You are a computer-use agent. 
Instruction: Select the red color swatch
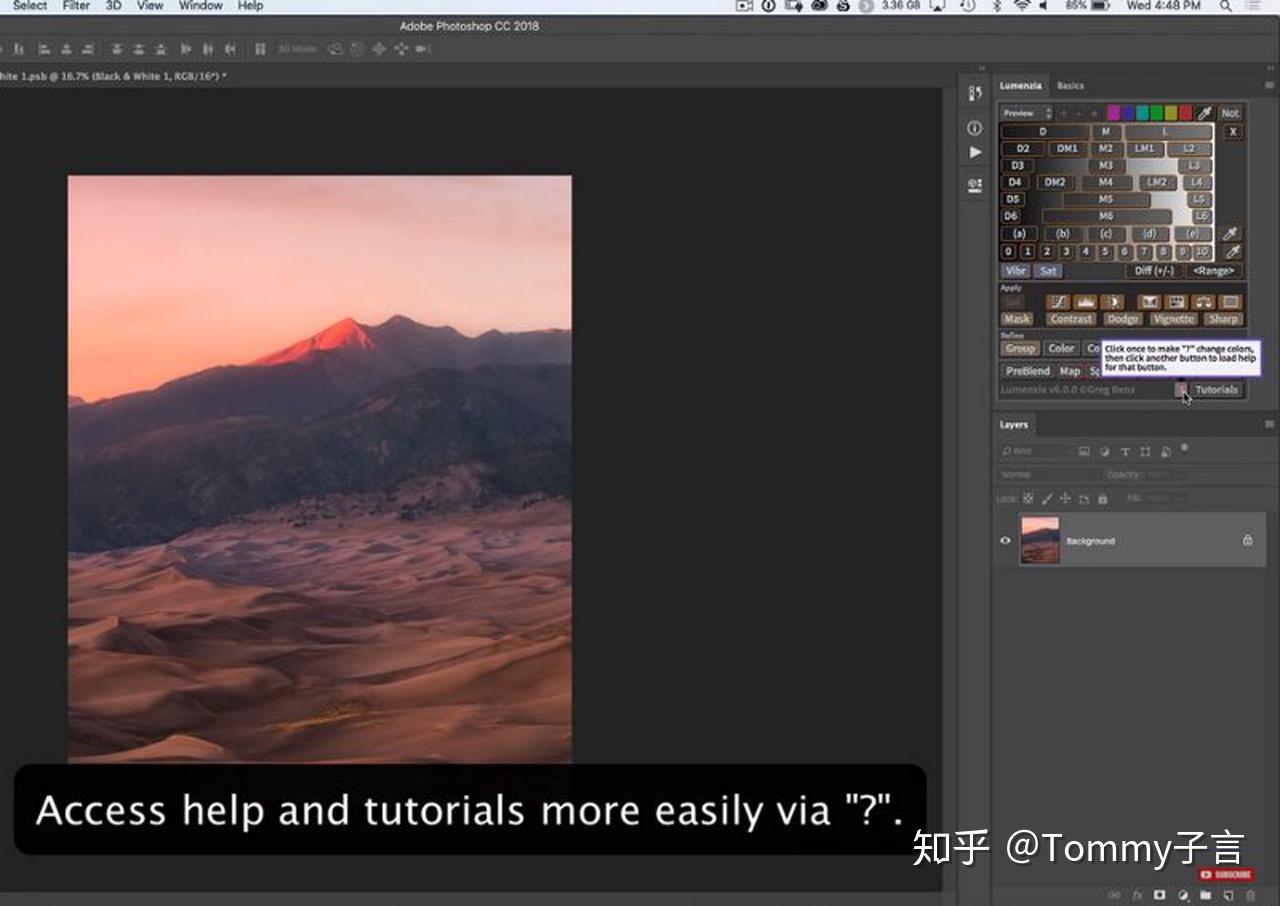pos(1185,113)
